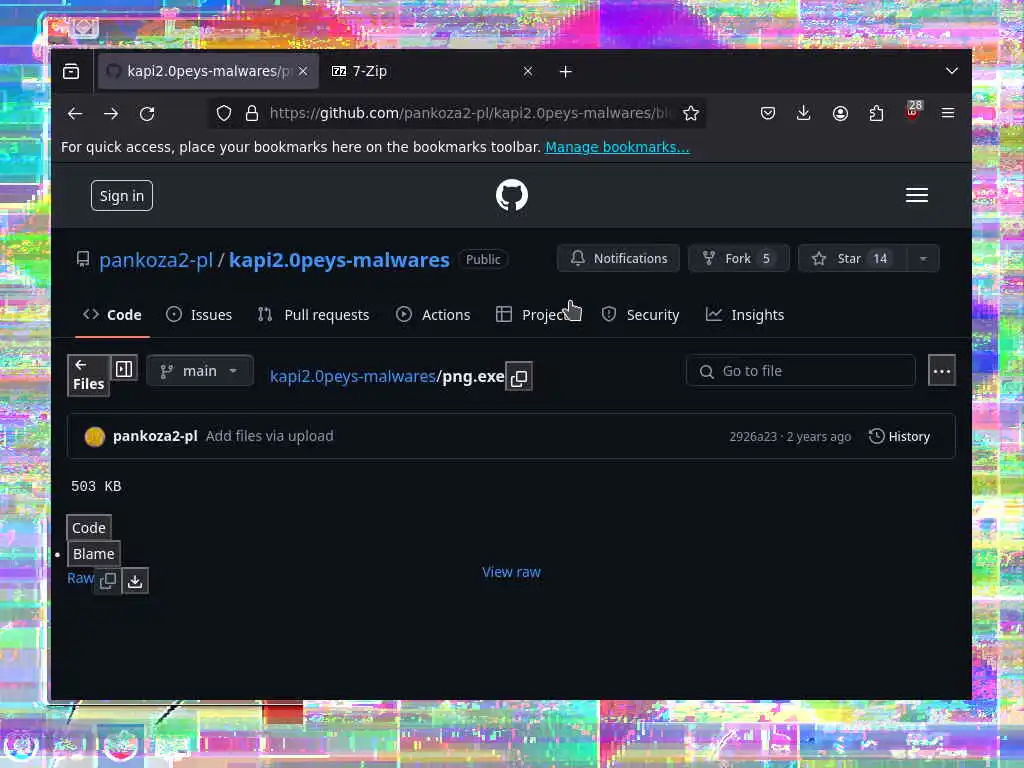Open the Manage bookmarks link

click(x=617, y=147)
